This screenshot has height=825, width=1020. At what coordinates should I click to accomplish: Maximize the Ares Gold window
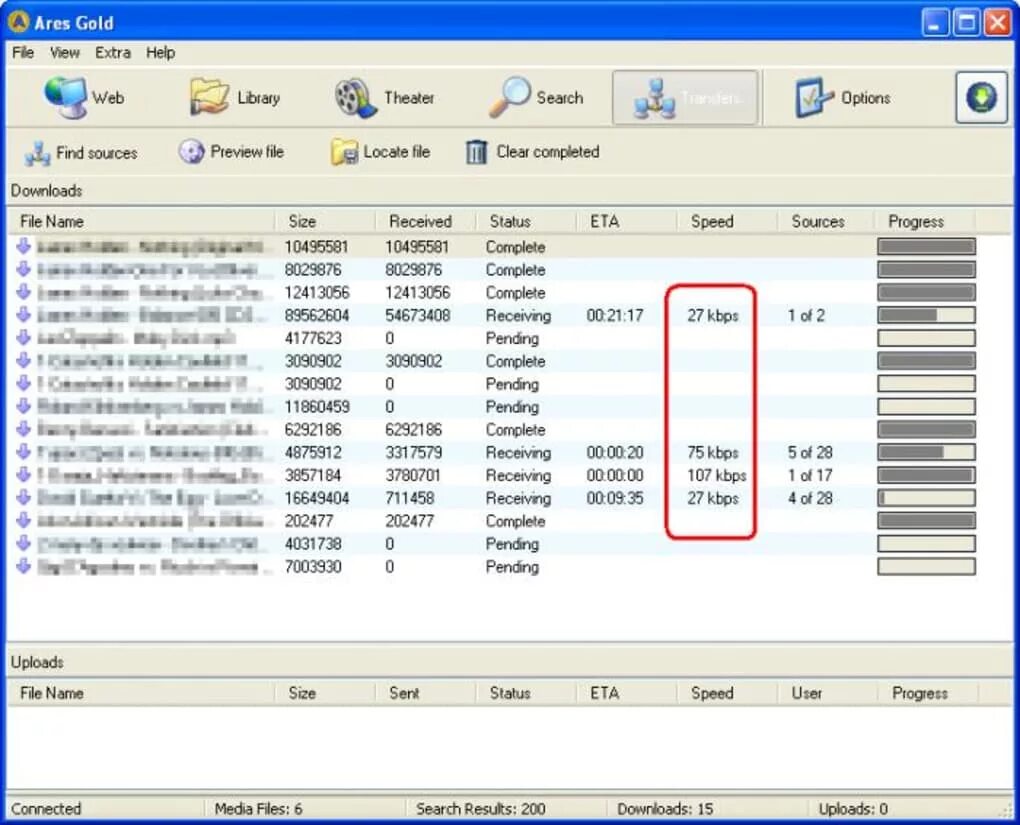(x=967, y=23)
